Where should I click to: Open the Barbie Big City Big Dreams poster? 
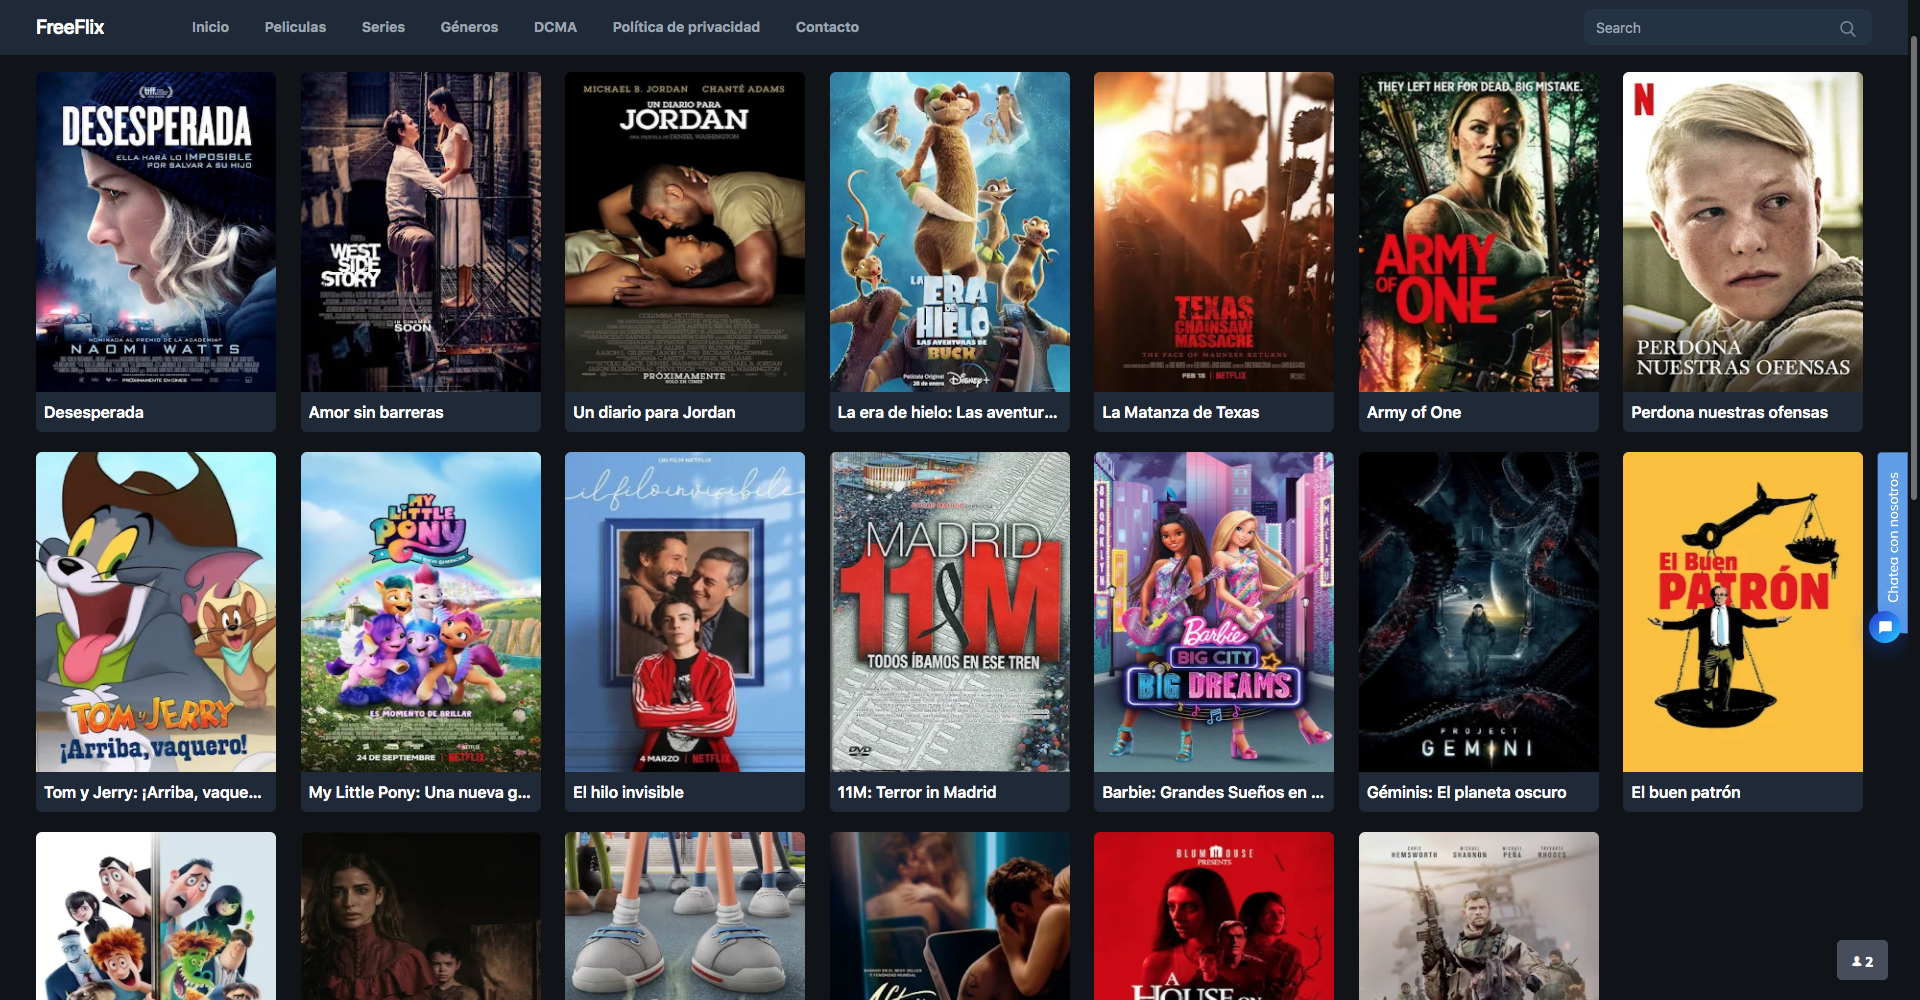1214,612
